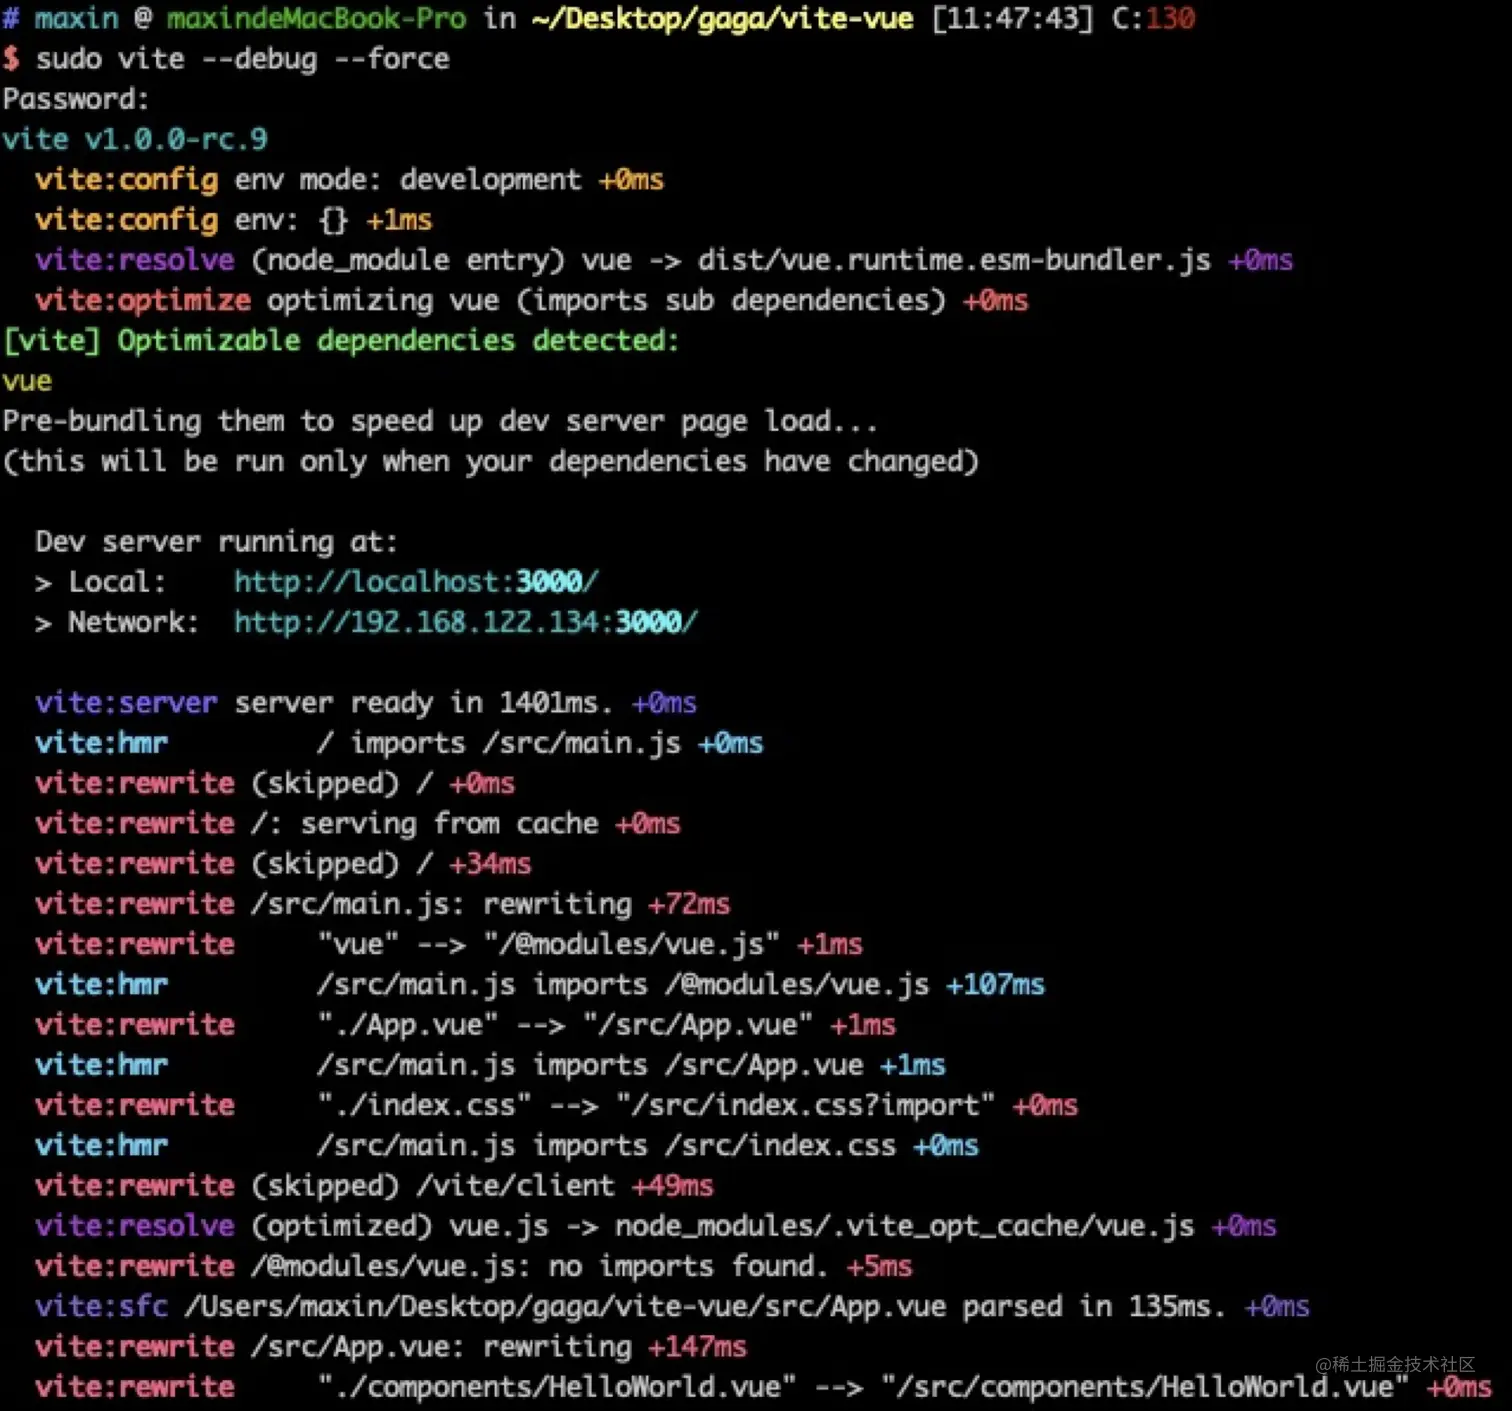Select '/src/main.js: rewriting +72ms' line
The width and height of the screenshot is (1512, 1411).
pyautogui.click(x=383, y=904)
